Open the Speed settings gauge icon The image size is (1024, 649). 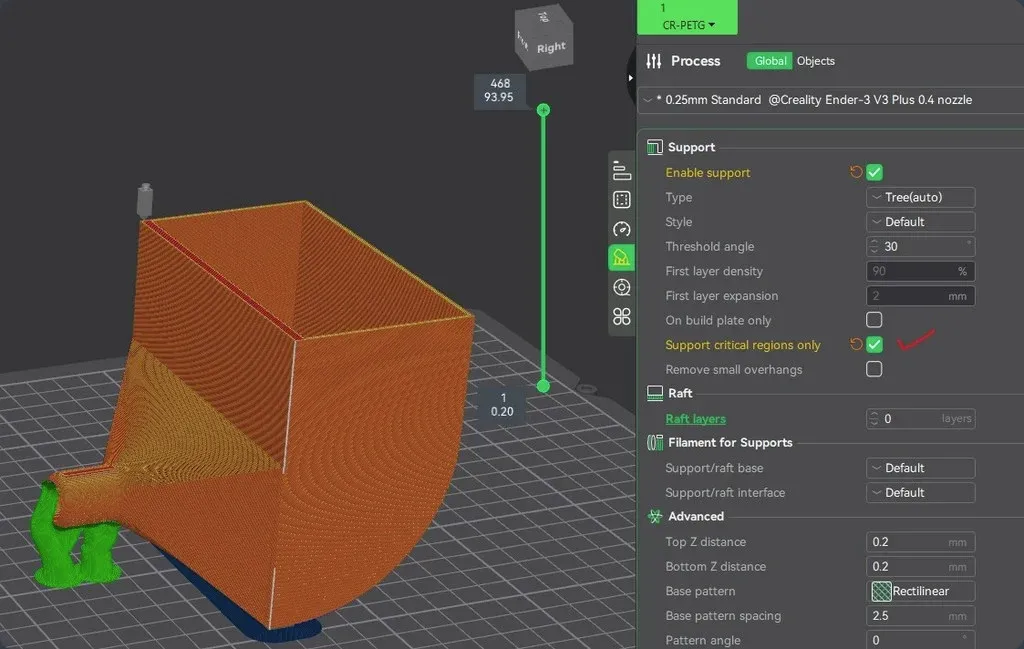[621, 229]
